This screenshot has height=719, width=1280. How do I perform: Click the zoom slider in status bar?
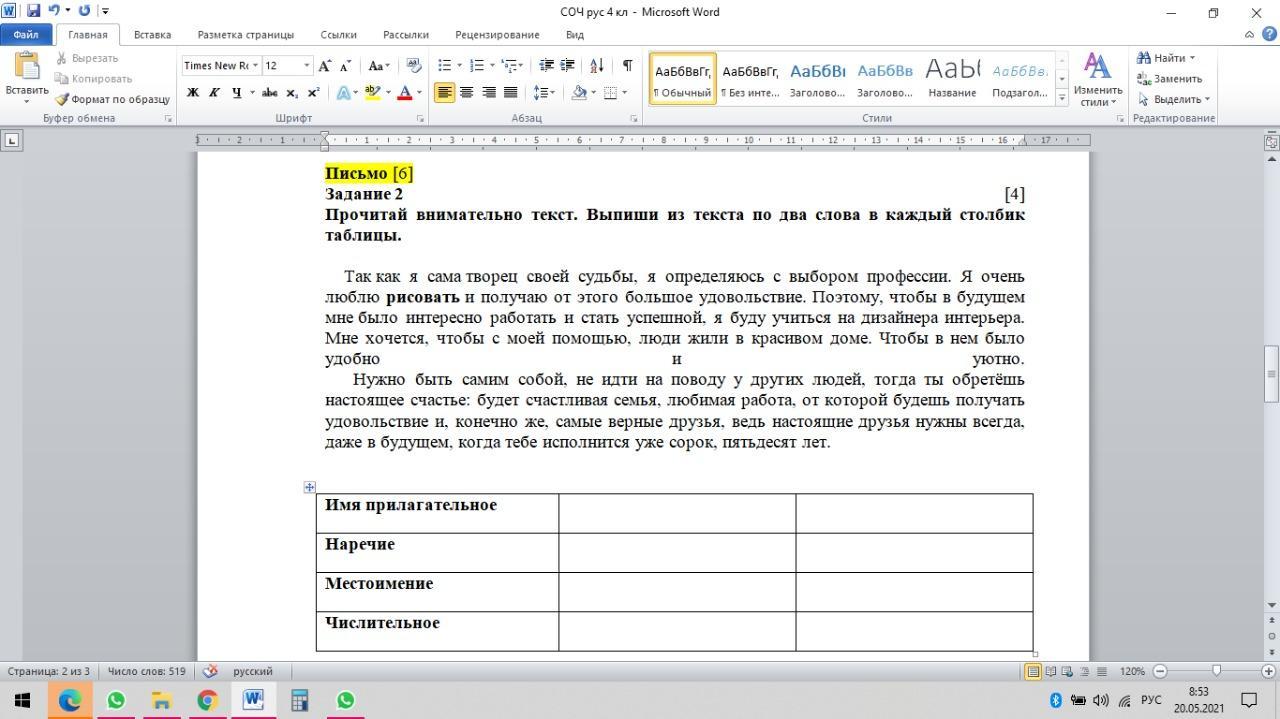[x=1215, y=671]
